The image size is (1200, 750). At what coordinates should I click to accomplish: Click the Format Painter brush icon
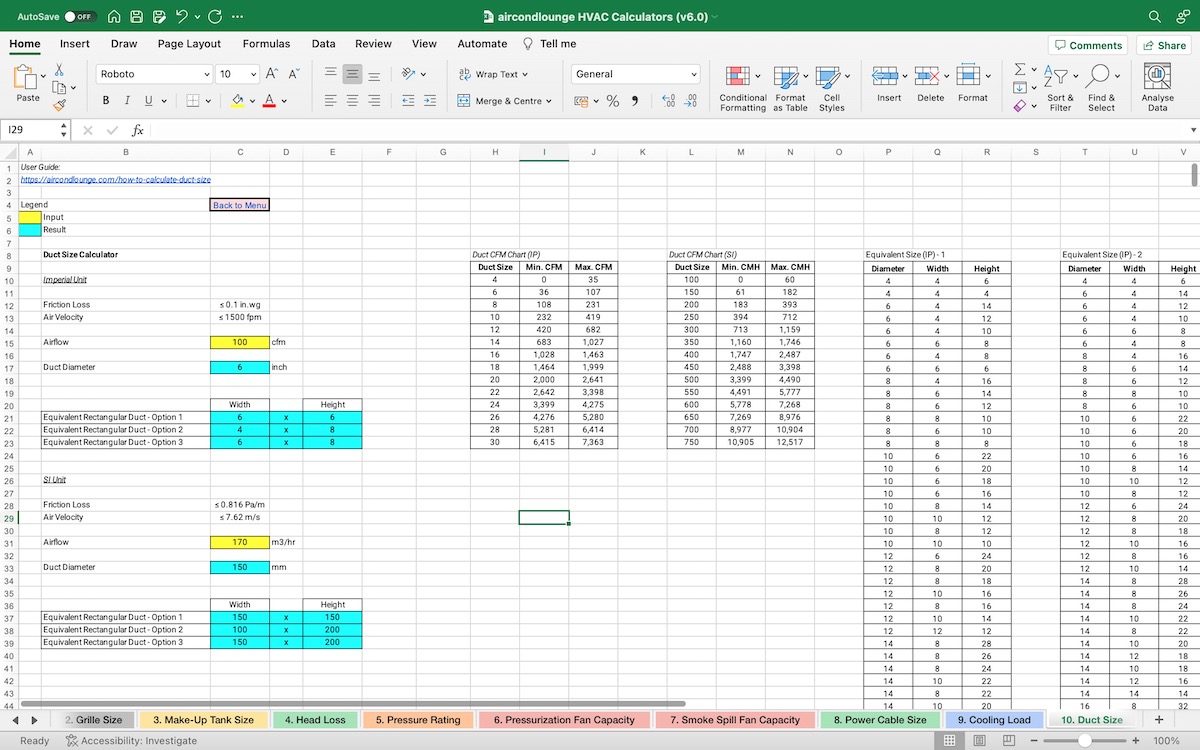pyautogui.click(x=59, y=104)
